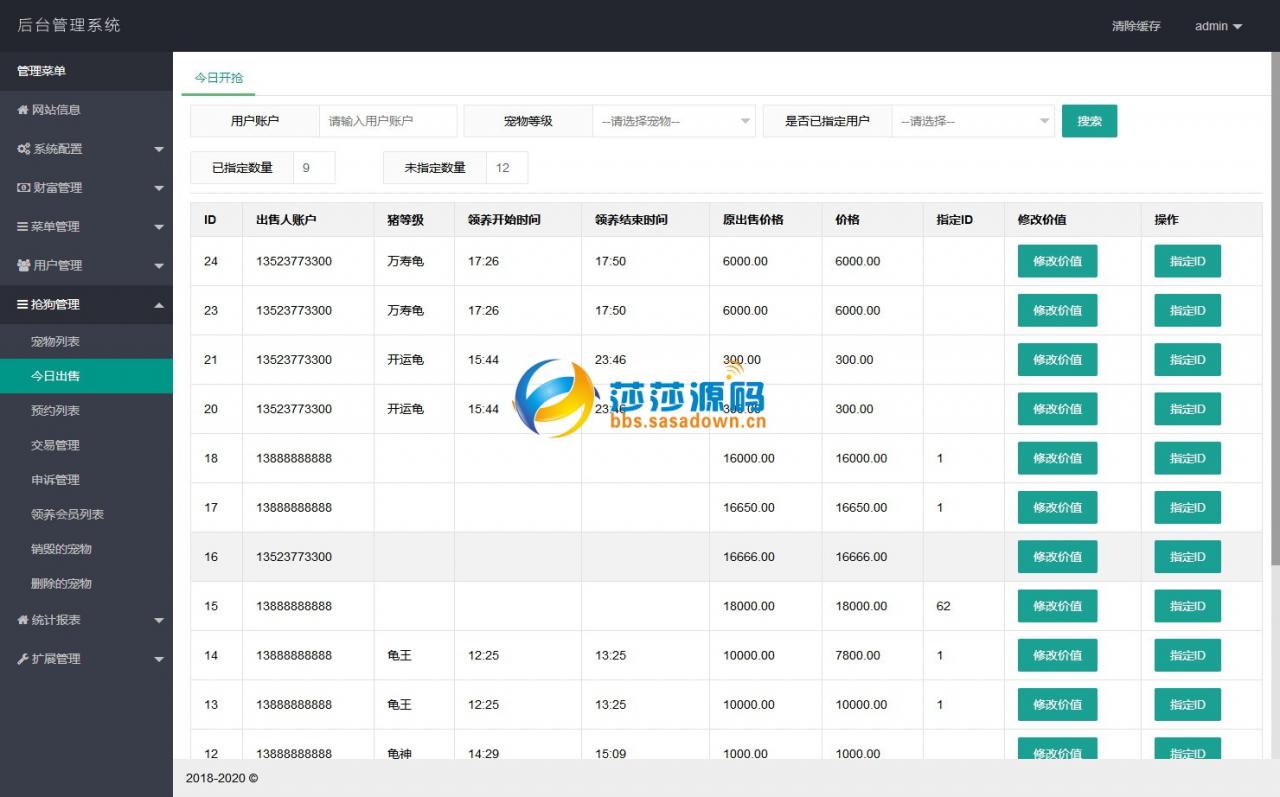Open the 宠物等级 dropdown

click(x=674, y=121)
